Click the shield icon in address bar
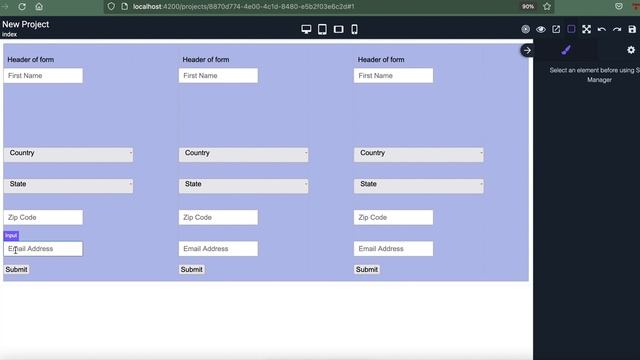The width and height of the screenshot is (640, 360). coord(111,7)
